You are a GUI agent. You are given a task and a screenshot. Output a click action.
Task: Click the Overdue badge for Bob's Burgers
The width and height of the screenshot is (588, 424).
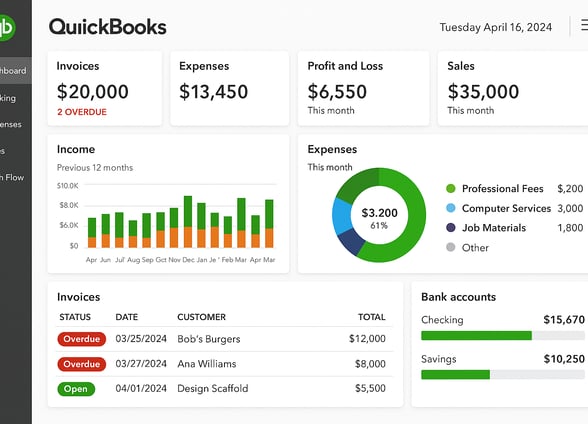pos(82,339)
